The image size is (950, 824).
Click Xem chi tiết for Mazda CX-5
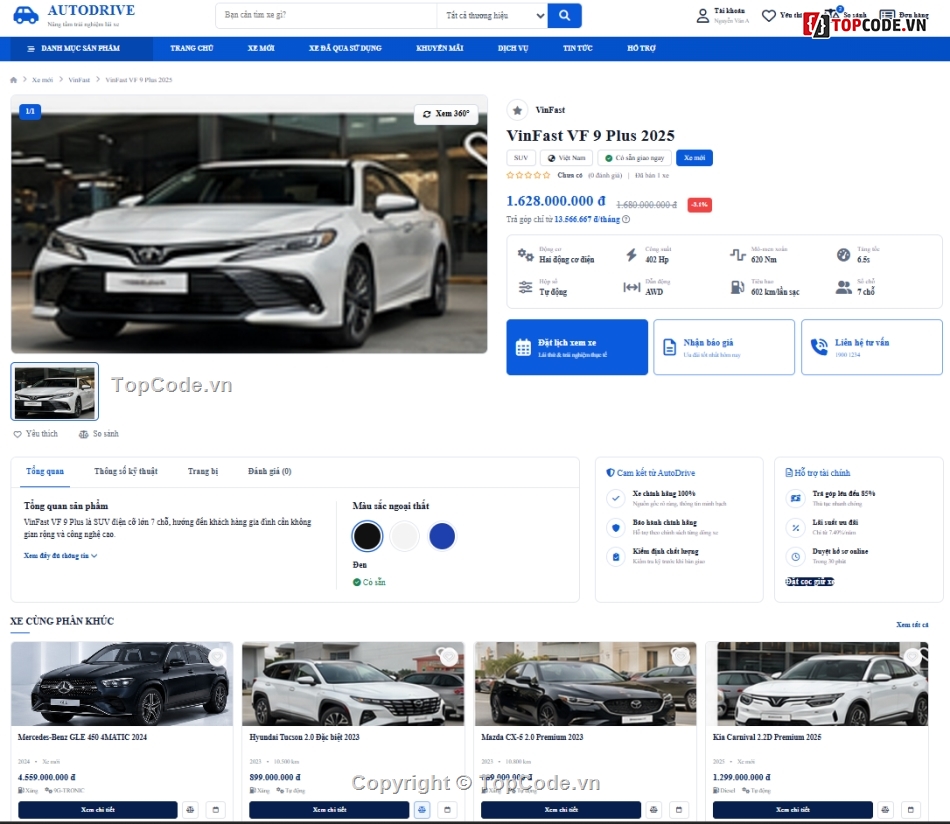(561, 809)
